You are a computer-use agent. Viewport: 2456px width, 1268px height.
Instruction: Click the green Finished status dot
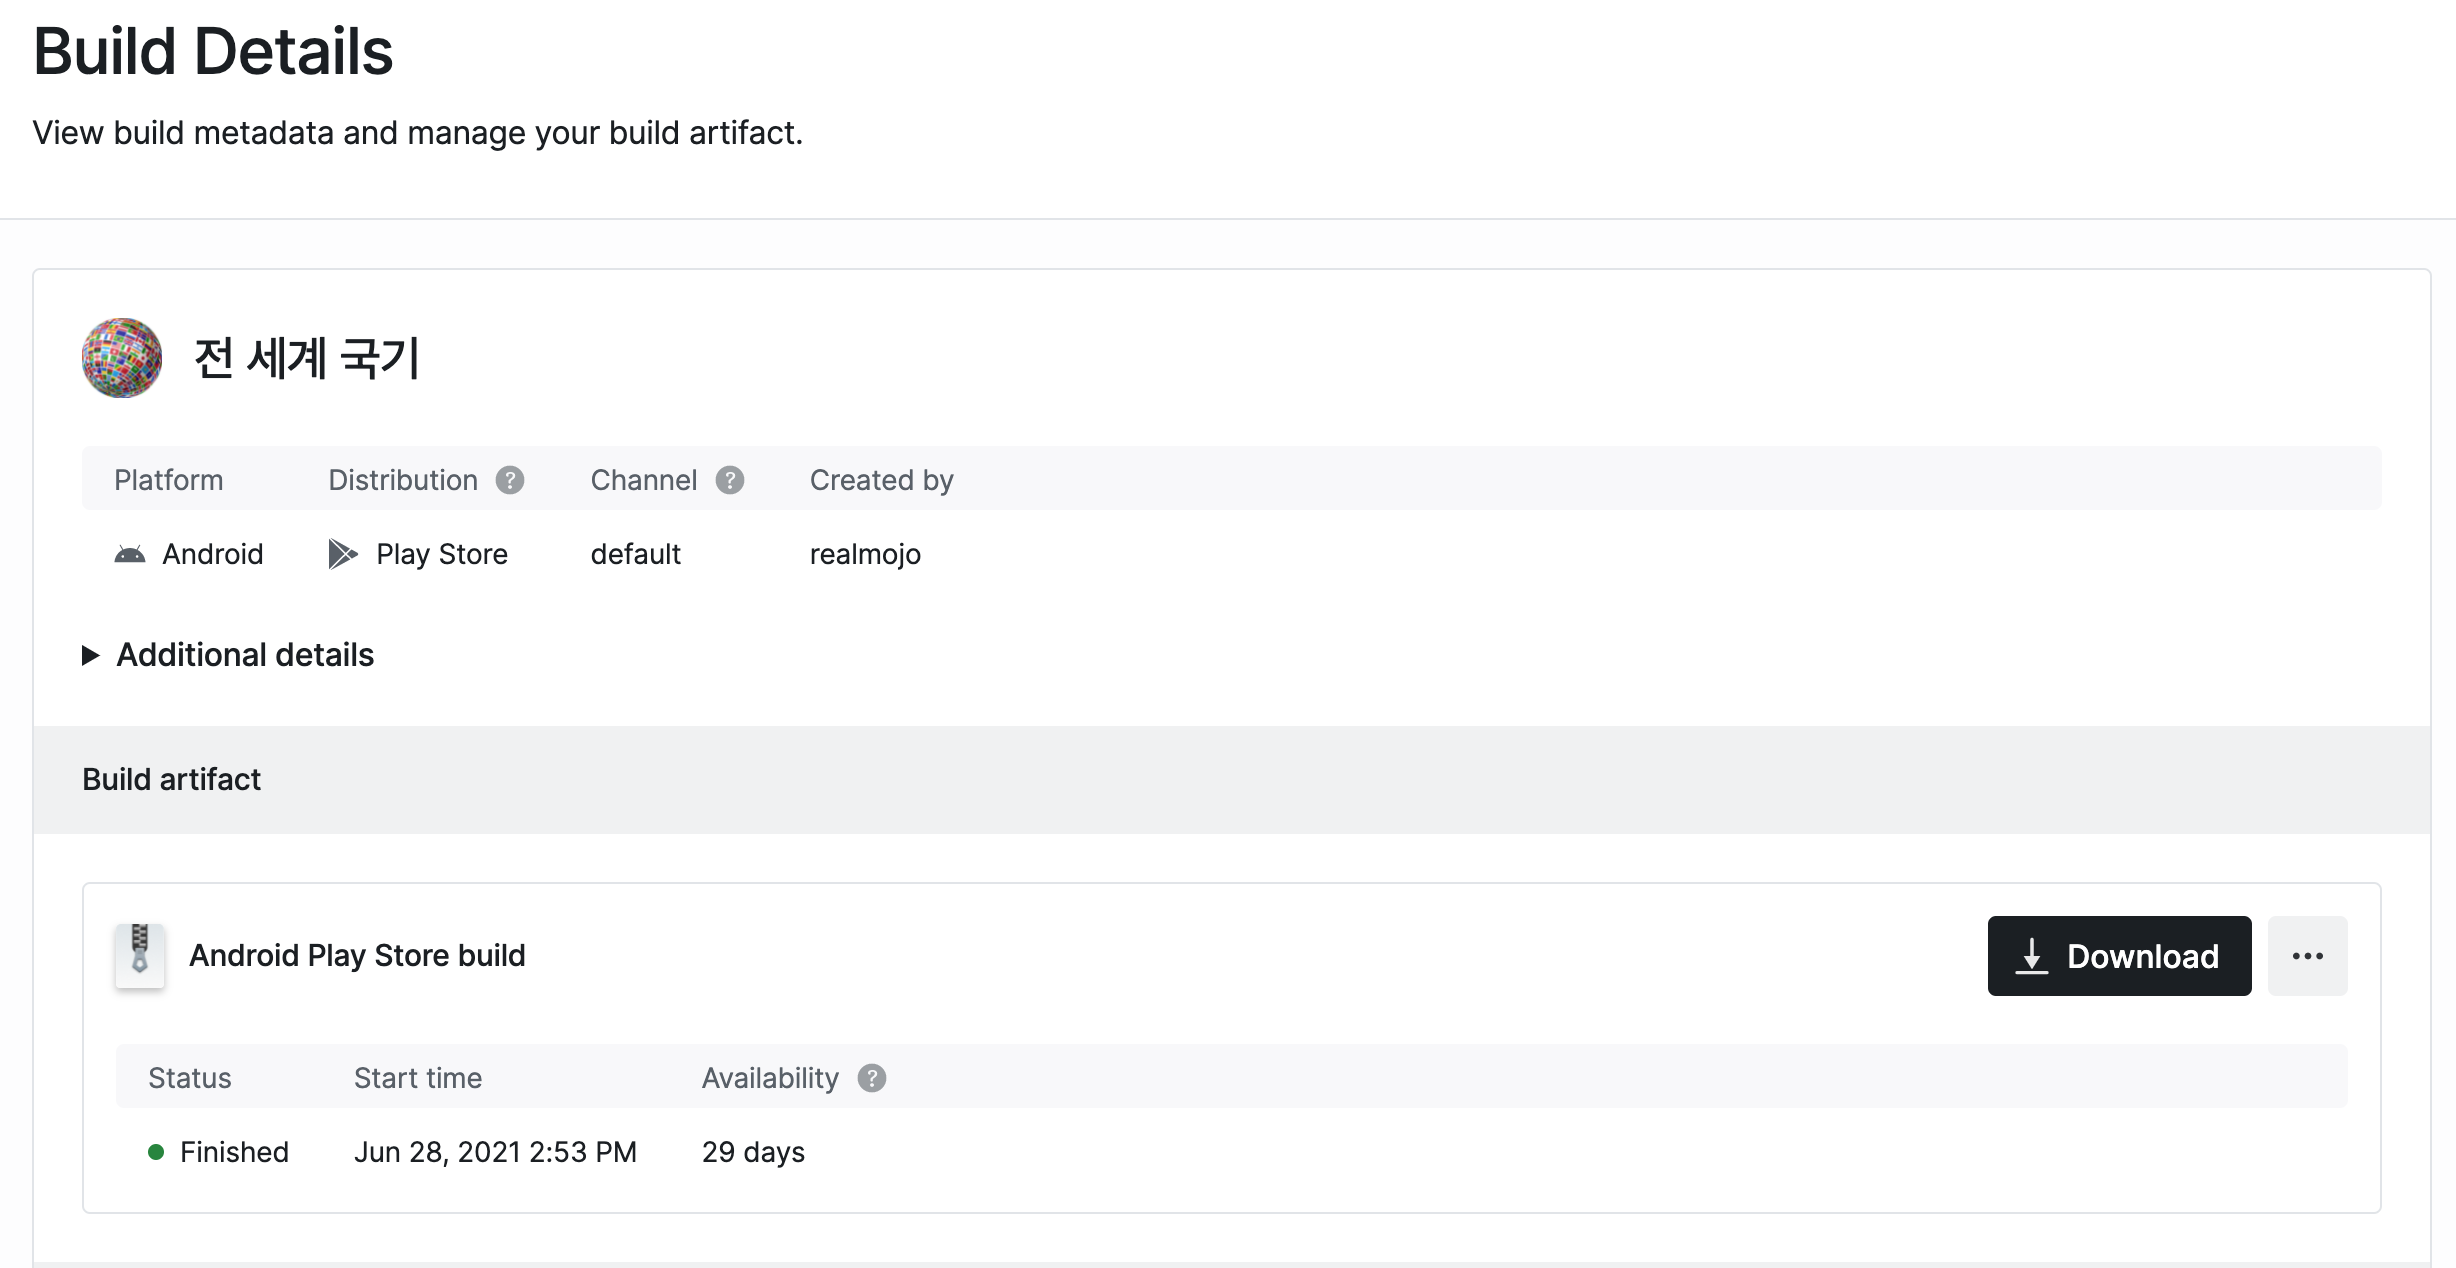click(x=156, y=1152)
